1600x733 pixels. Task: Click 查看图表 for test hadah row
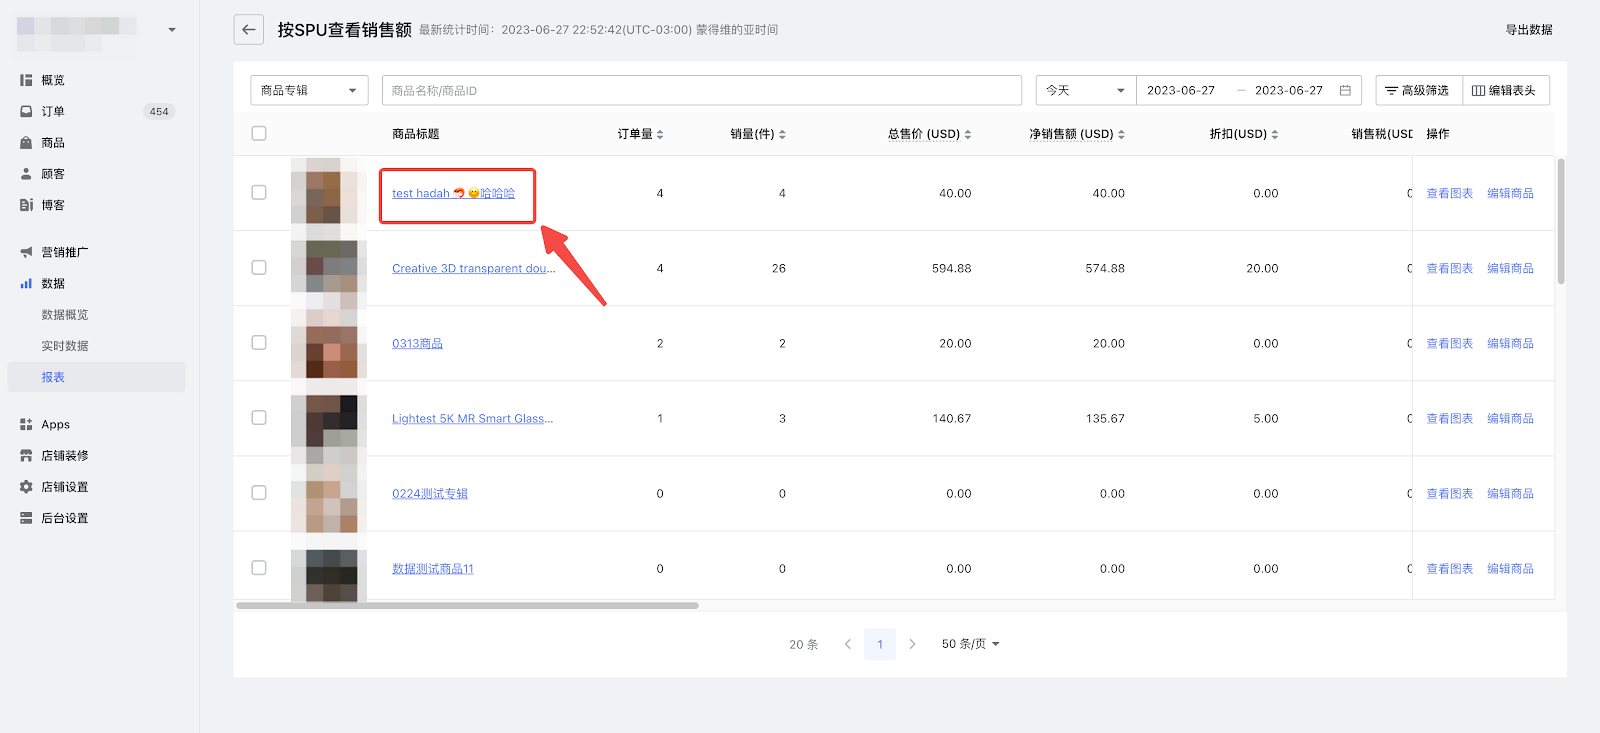pyautogui.click(x=1449, y=193)
